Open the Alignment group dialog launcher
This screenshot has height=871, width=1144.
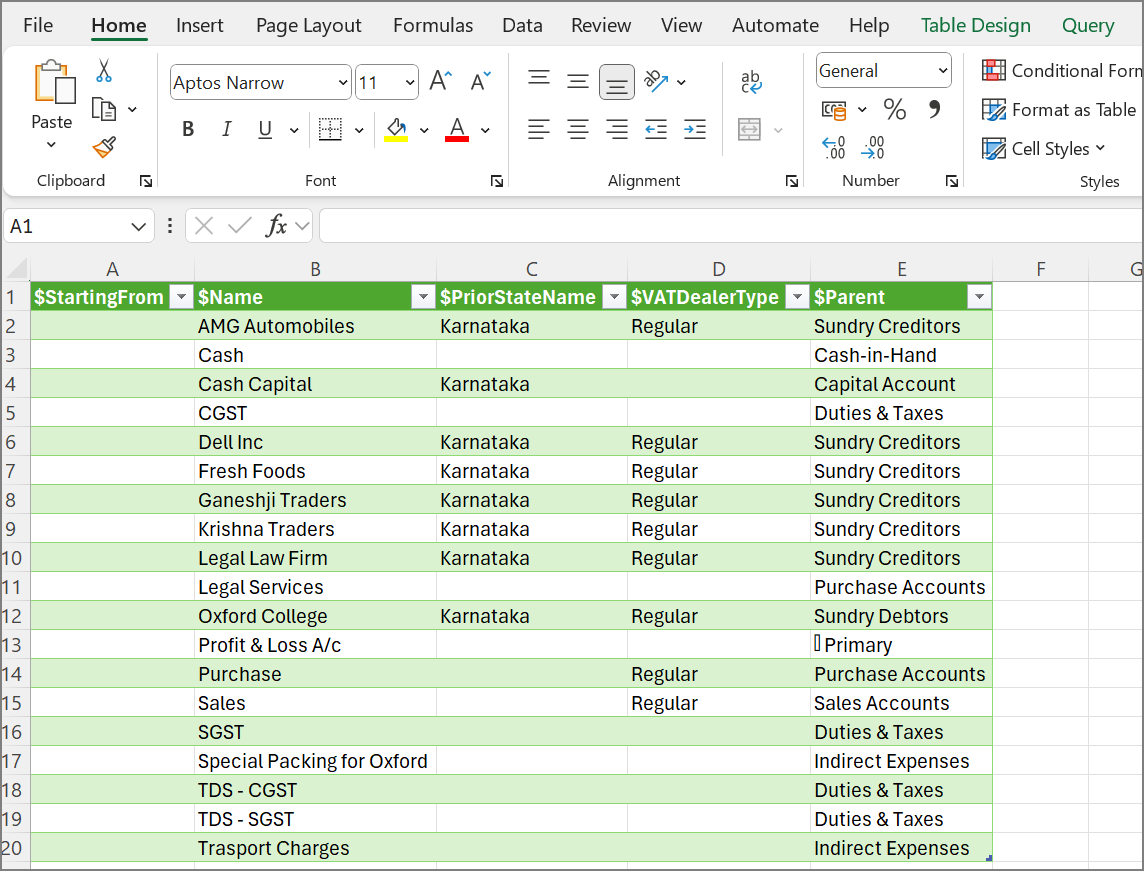[792, 181]
